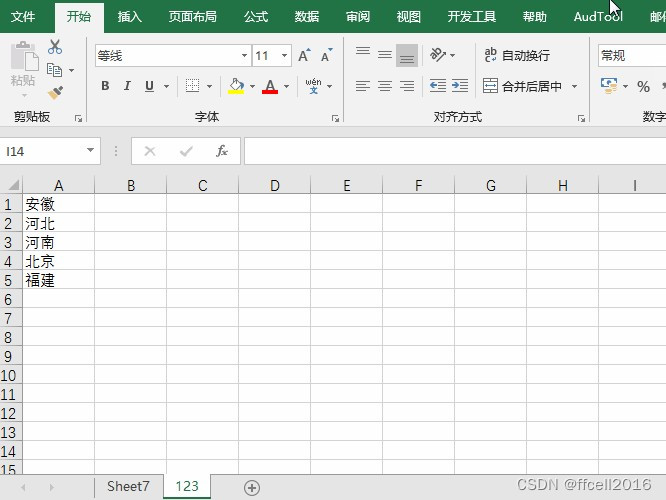Open underline style dropdown
Screen dimensions: 666x500
pos(166,86)
